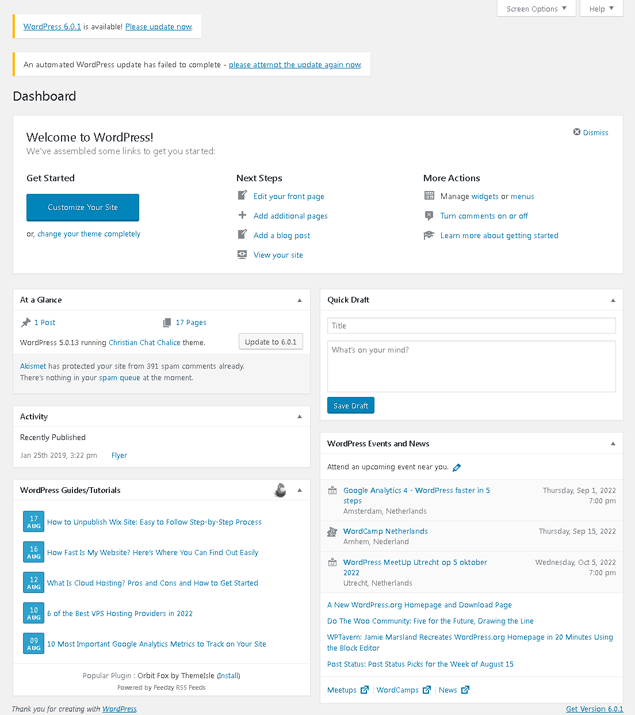The width and height of the screenshot is (635, 715).
Task: Click the 10 AUG date badge
Action: click(x=34, y=613)
